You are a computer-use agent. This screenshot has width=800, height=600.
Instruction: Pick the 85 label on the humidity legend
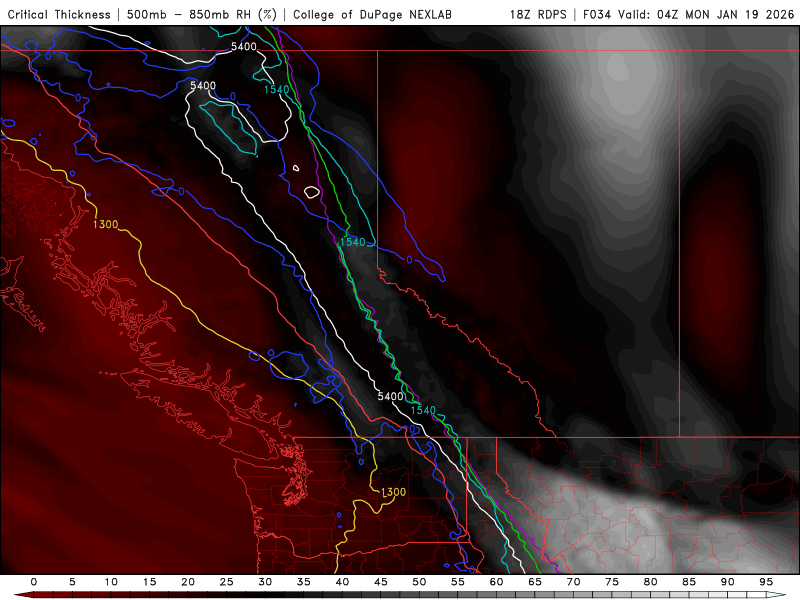(689, 582)
